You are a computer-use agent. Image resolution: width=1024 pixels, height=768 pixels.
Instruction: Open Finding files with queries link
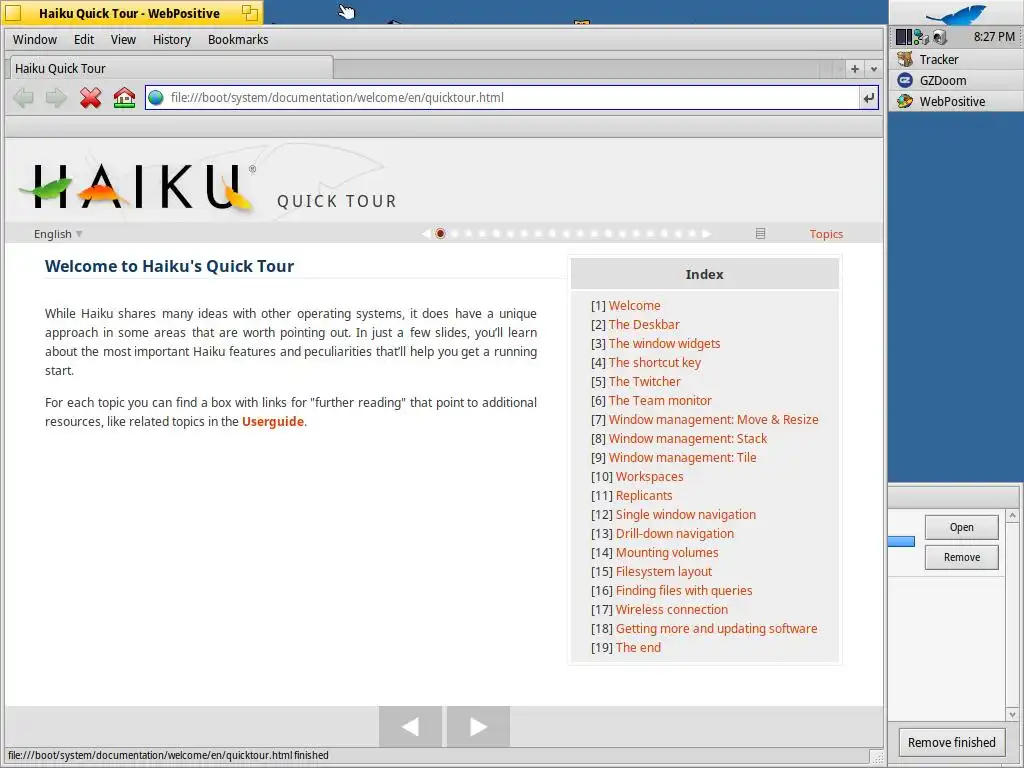pyautogui.click(x=684, y=590)
